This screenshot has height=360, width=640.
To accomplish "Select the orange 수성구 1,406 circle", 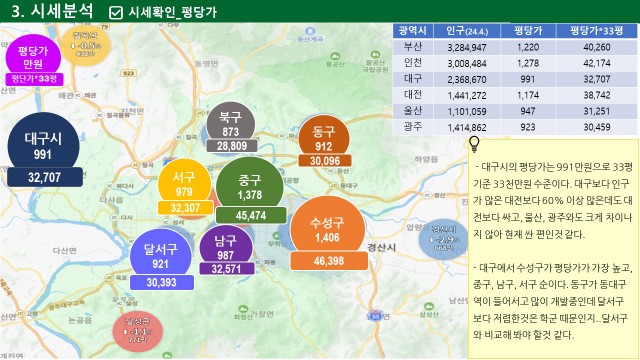I will point(327,229).
